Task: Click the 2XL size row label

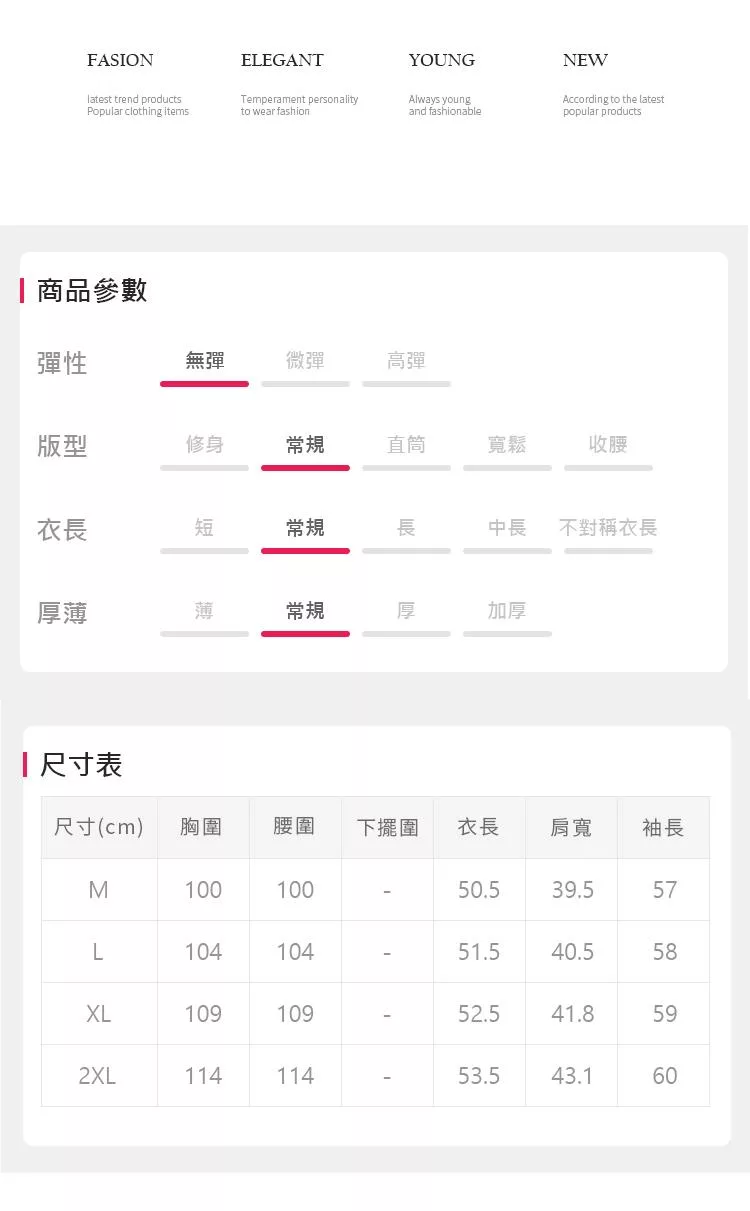Action: point(98,1076)
